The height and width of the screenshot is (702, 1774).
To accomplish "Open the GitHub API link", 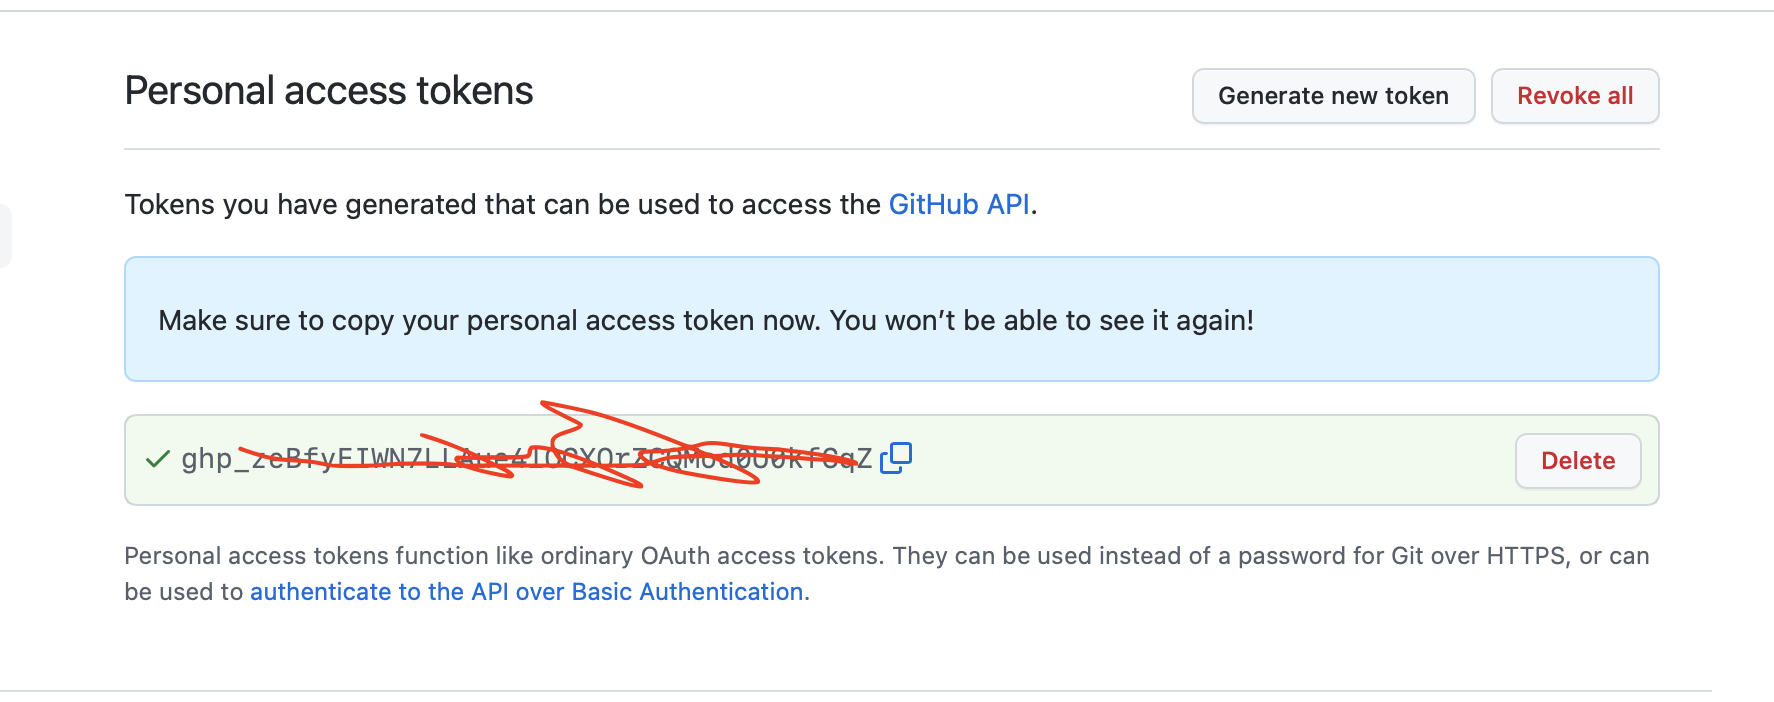I will click(959, 204).
